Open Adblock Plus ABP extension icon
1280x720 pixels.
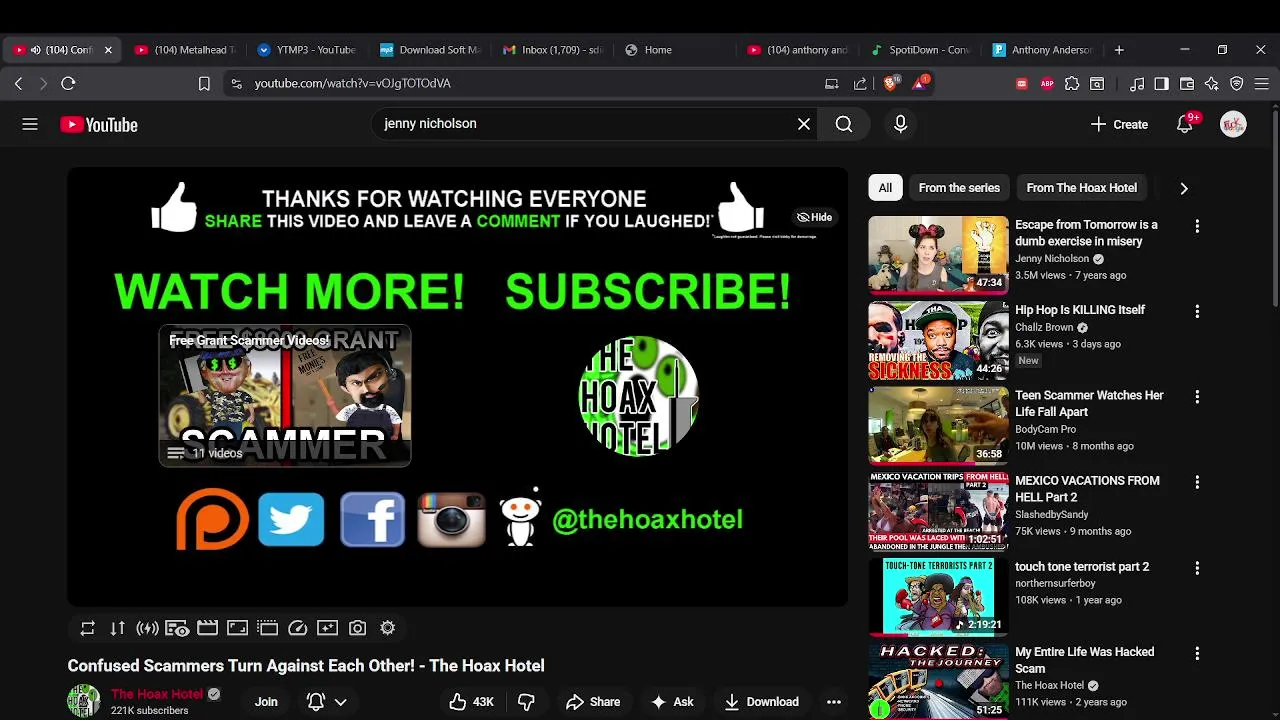[x=1047, y=84]
